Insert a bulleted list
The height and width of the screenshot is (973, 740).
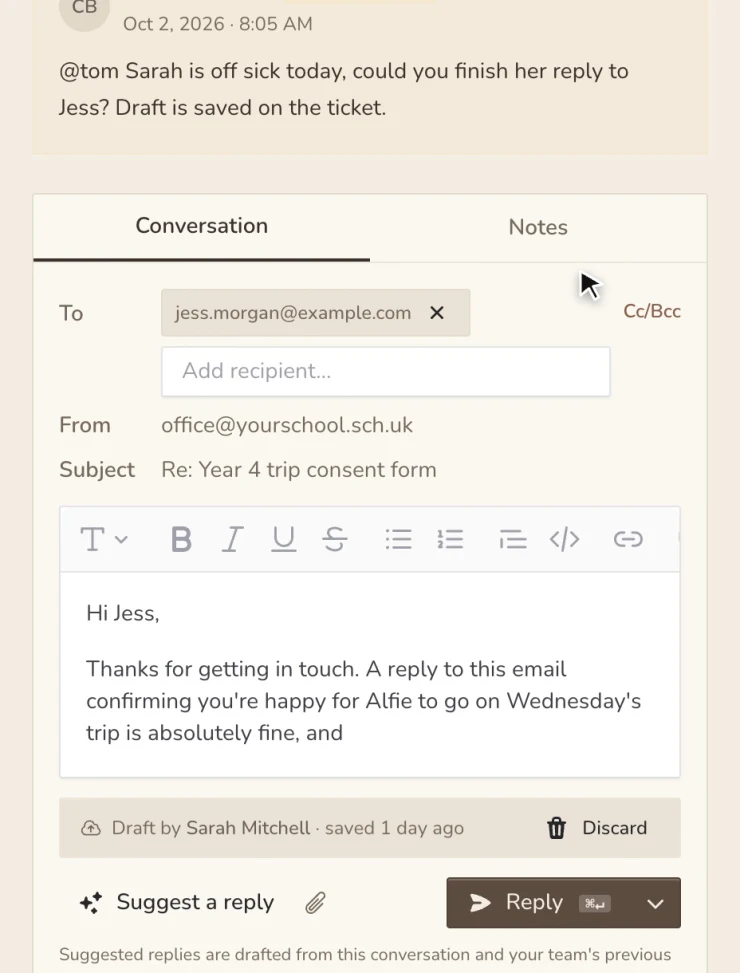tap(398, 539)
